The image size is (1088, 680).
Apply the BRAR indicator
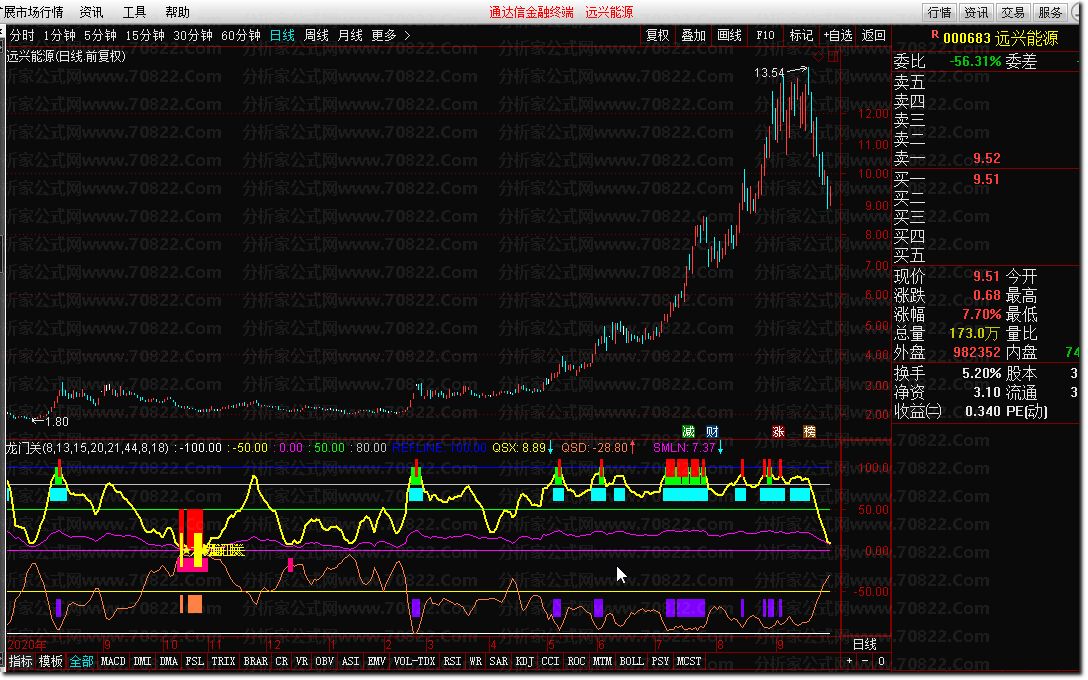click(x=255, y=661)
